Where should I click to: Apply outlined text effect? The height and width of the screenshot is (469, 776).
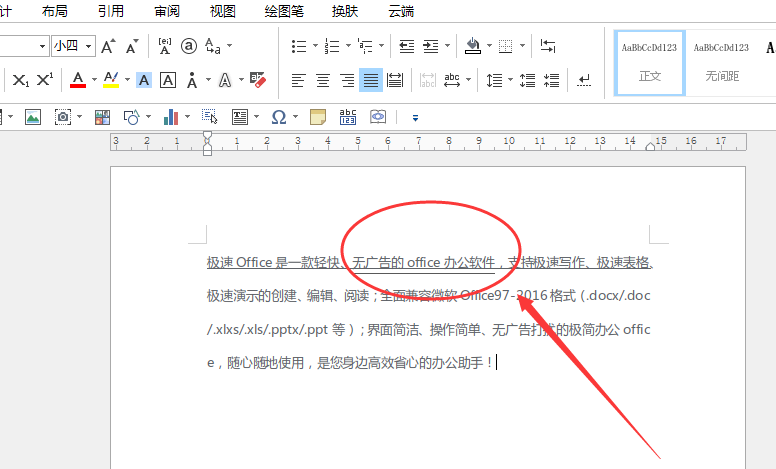225,80
